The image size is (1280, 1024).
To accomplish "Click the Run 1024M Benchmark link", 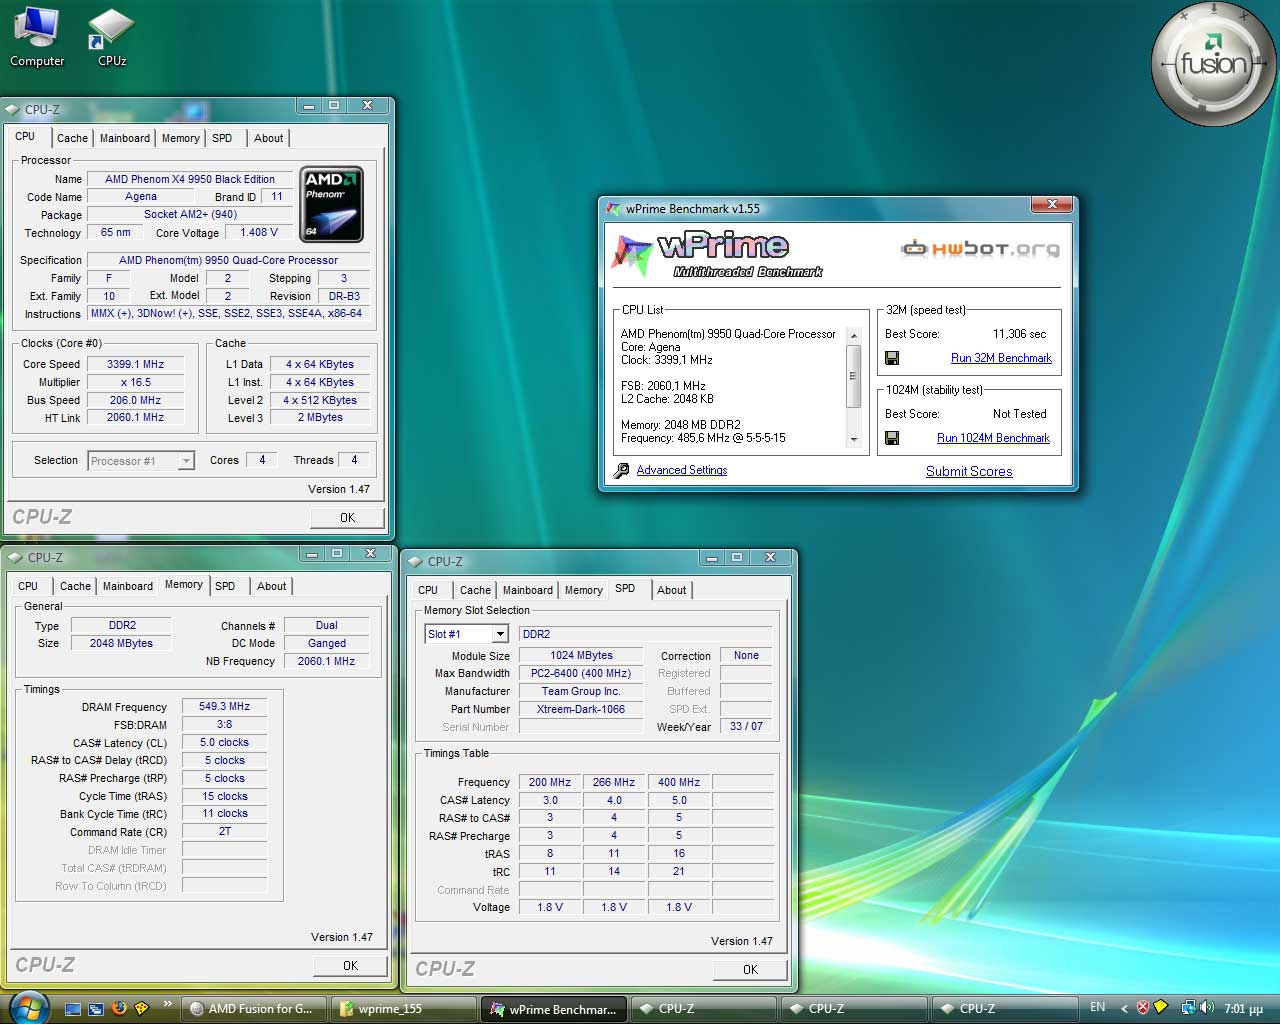I will click(993, 438).
